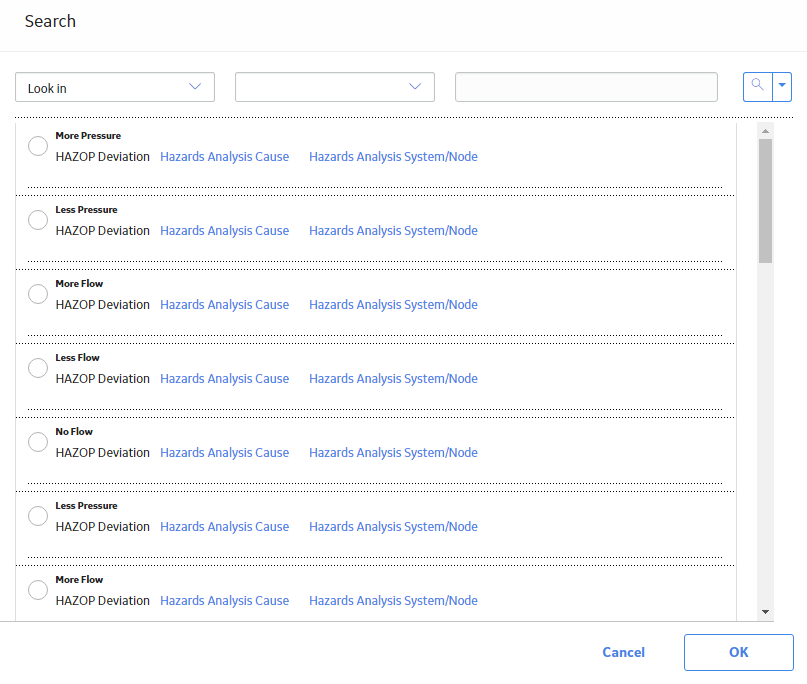
Task: Click the vertical scrollbar thumb
Action: click(x=765, y=201)
